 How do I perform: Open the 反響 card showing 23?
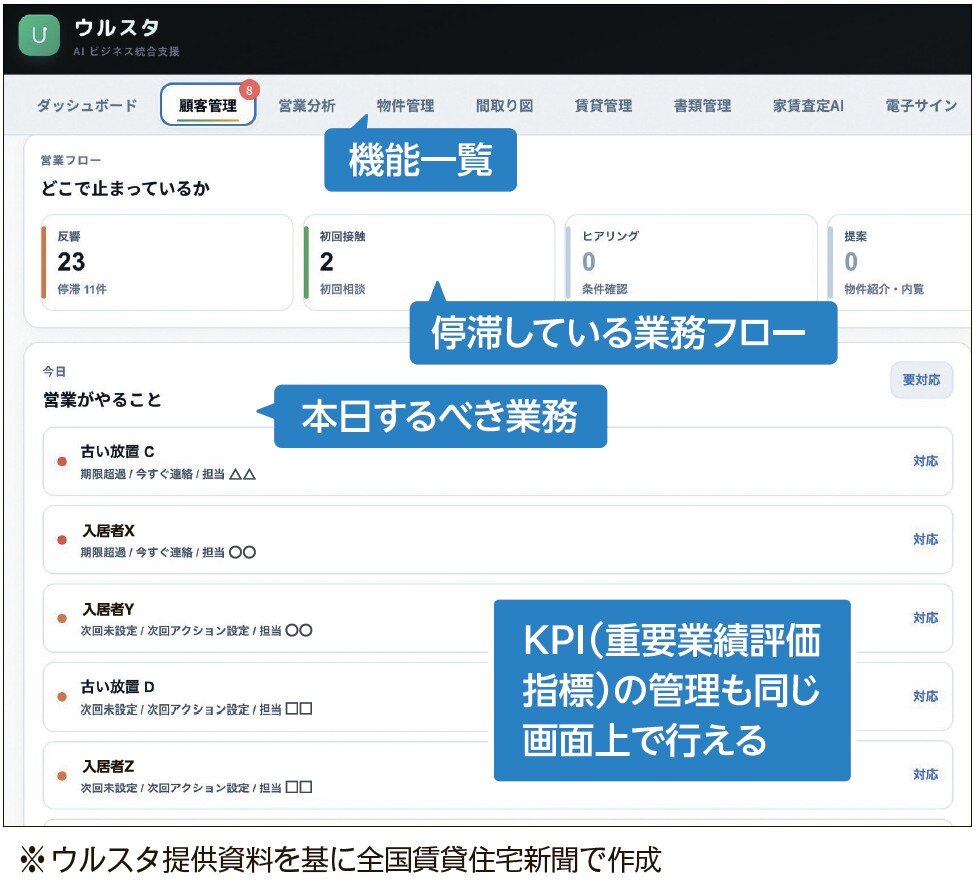coord(167,262)
